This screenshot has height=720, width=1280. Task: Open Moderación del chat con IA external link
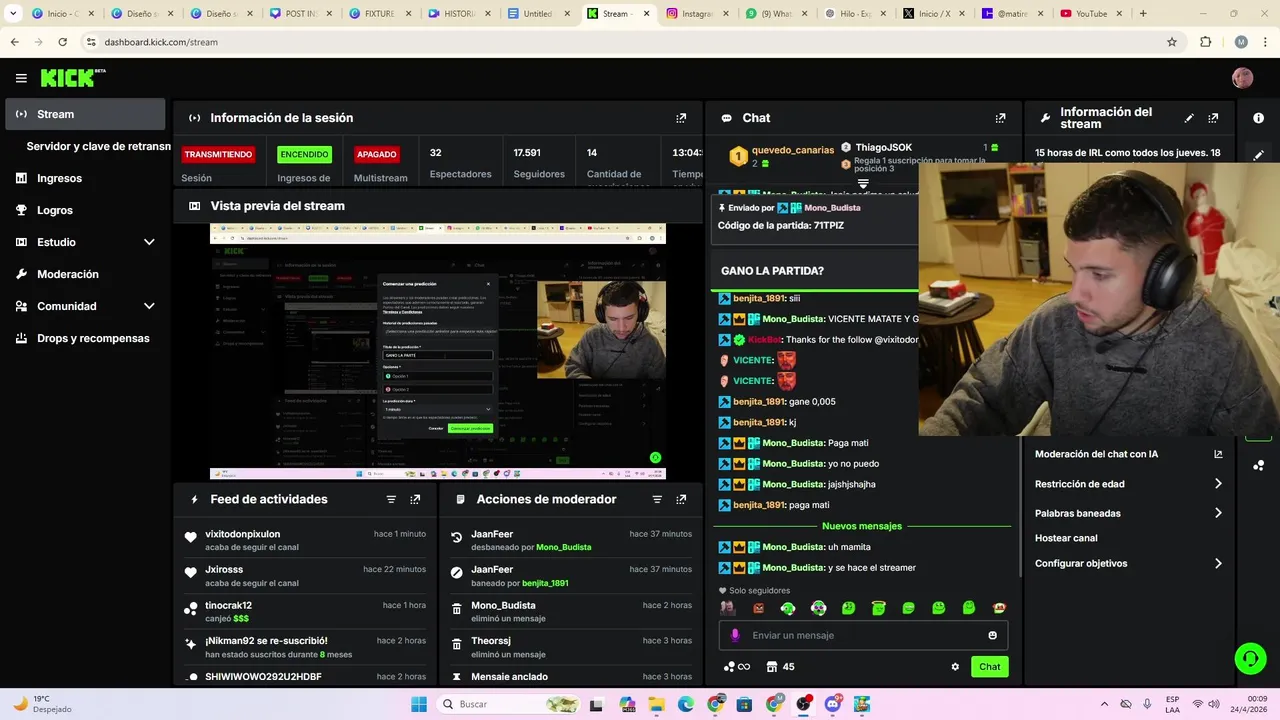point(1218,454)
